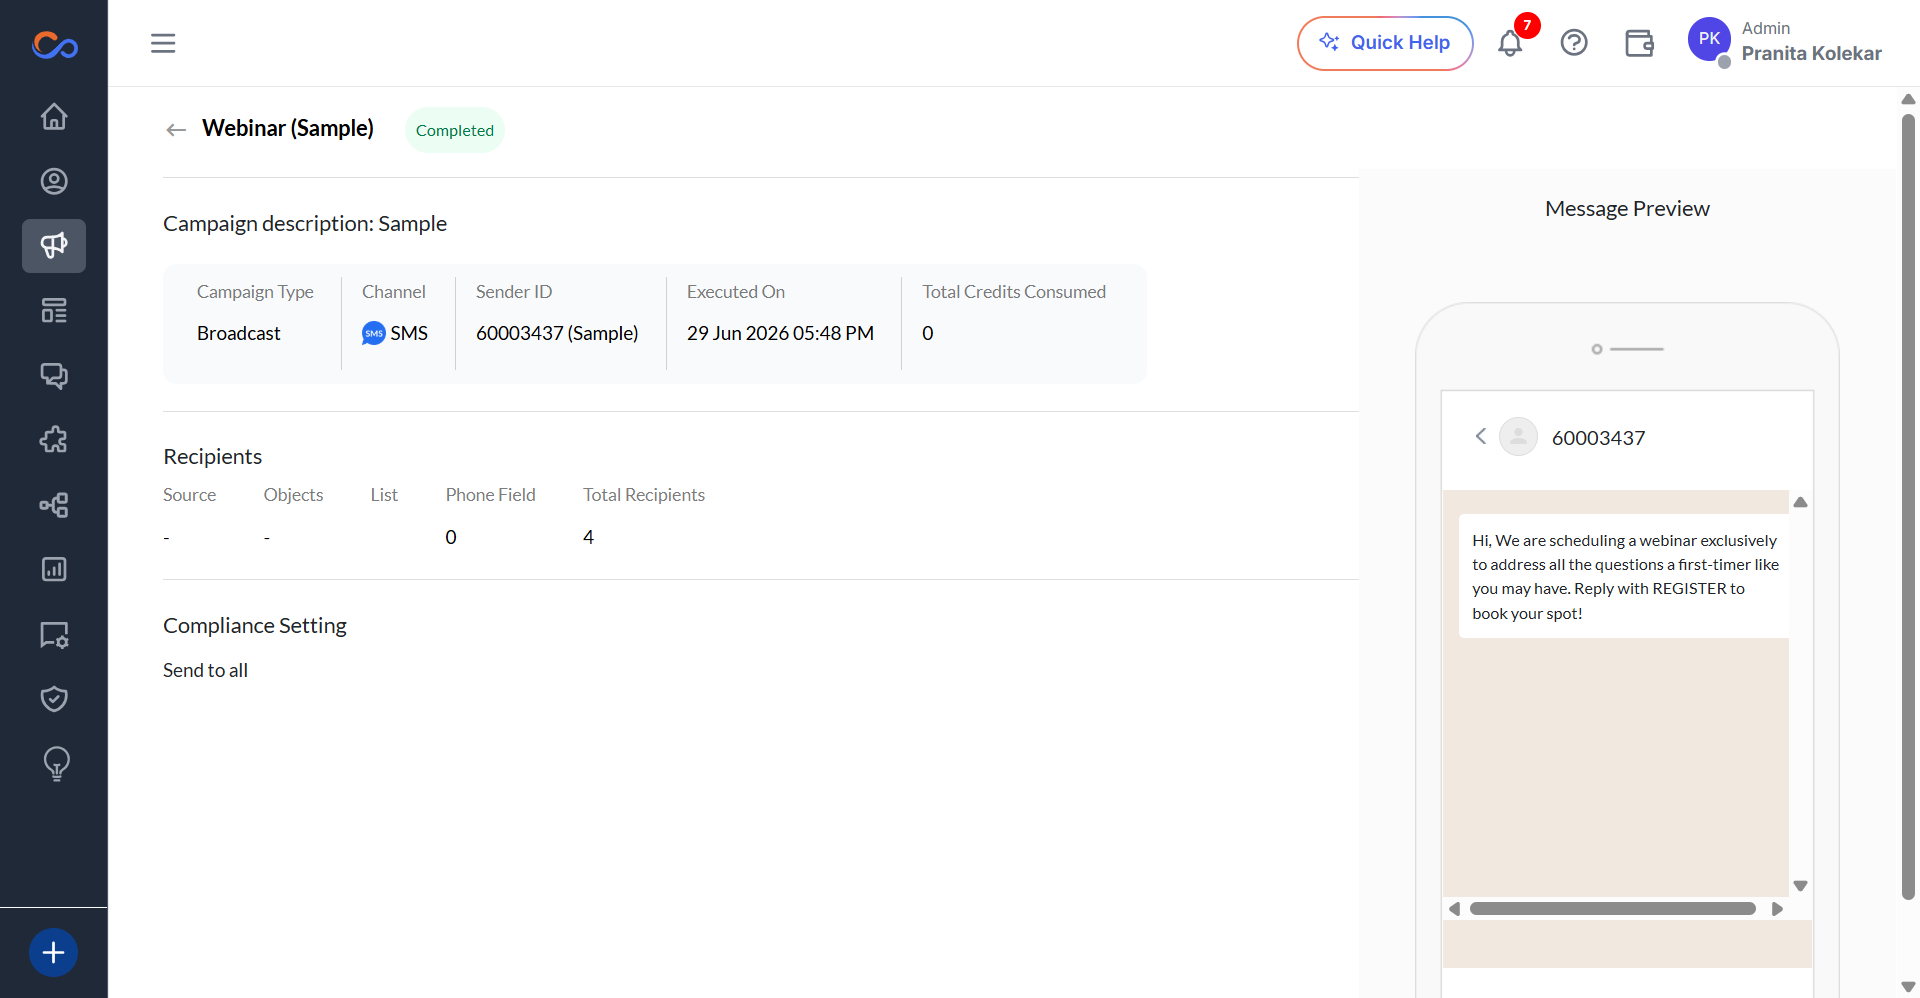Viewport: 1920px width, 998px height.
Task: Click preview vertical scroll up arrow
Action: pyautogui.click(x=1800, y=502)
